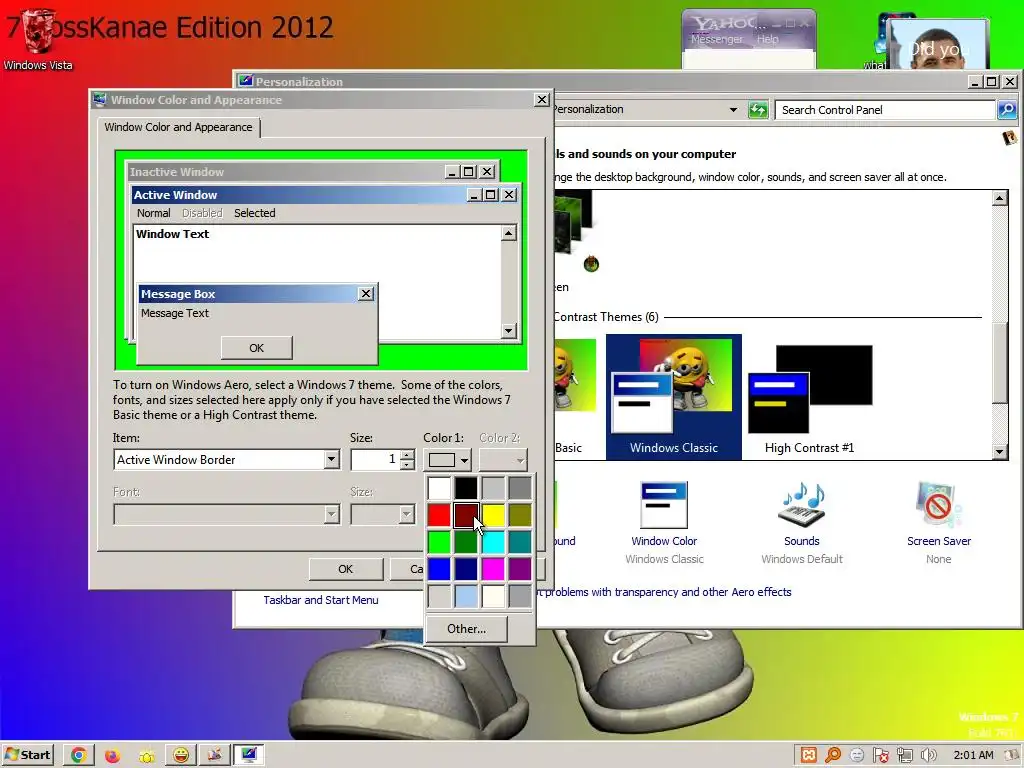Viewport: 1024px width, 768px height.
Task: Select the Window Color and Appearance tab
Action: coord(178,127)
